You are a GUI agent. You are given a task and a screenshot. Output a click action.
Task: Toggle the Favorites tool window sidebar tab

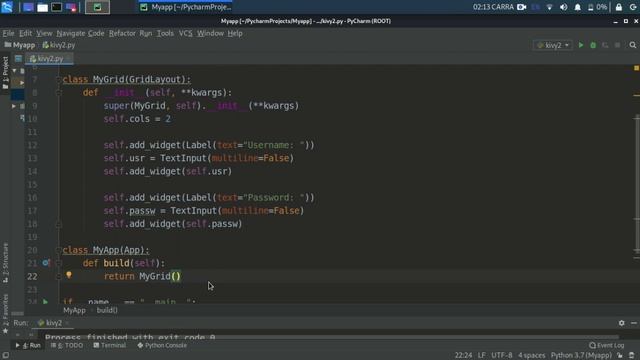pos(5,313)
